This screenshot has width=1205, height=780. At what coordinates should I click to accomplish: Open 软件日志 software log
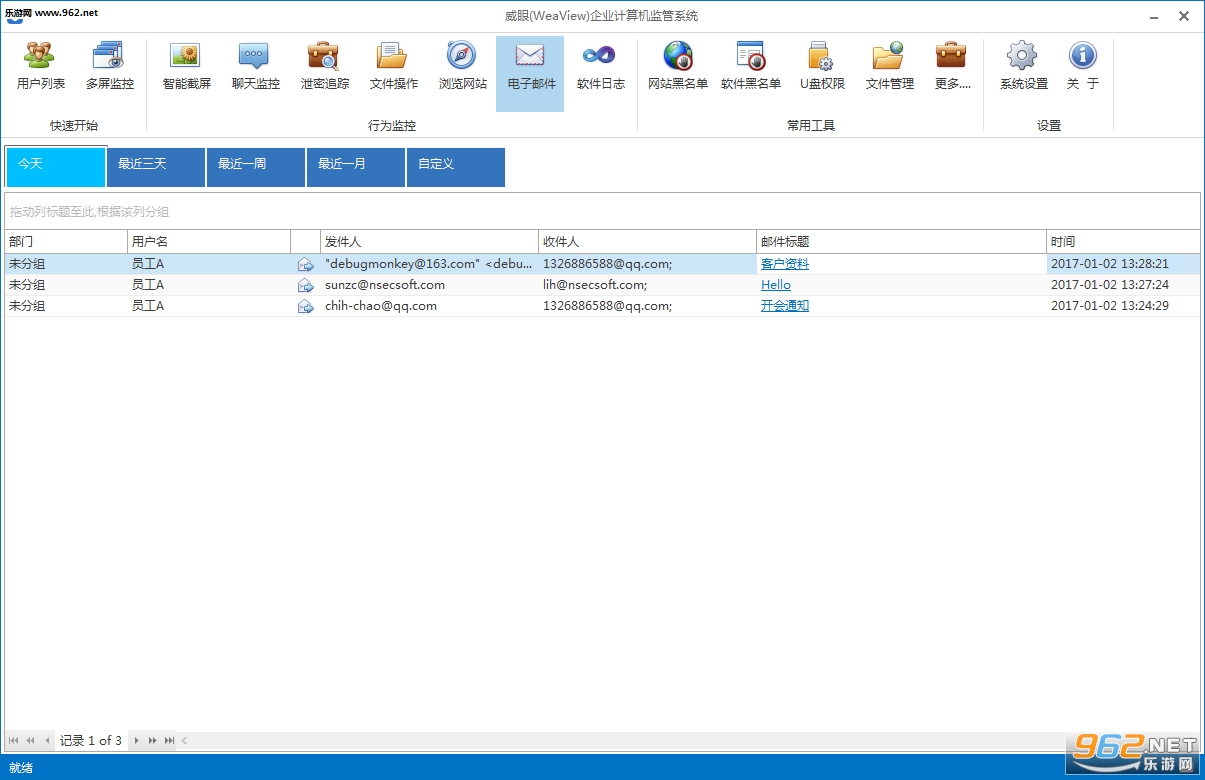point(600,66)
